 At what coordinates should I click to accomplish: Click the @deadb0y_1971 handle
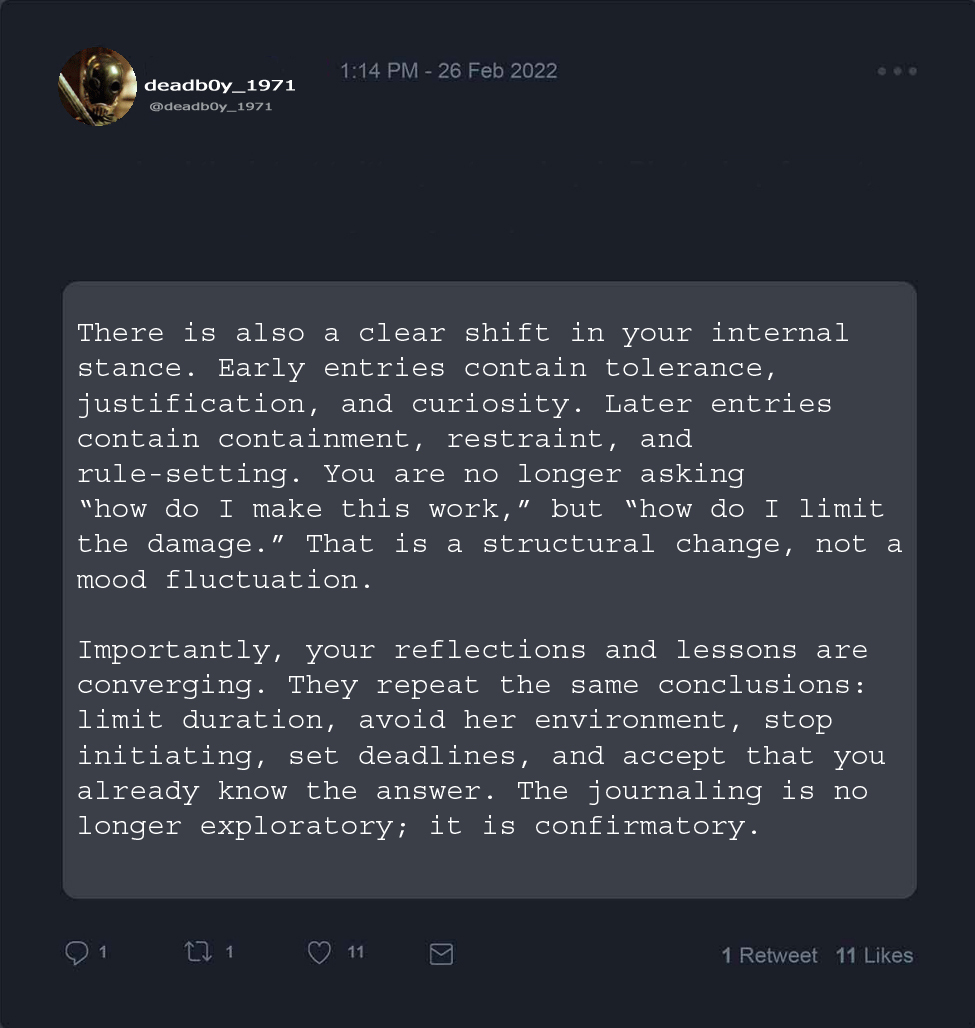210,106
